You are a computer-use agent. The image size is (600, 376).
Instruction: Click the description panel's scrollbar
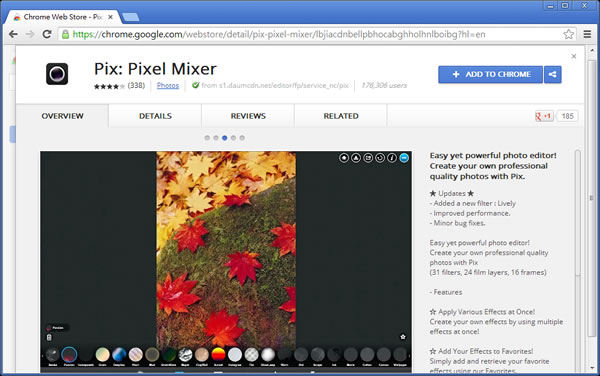click(x=578, y=214)
